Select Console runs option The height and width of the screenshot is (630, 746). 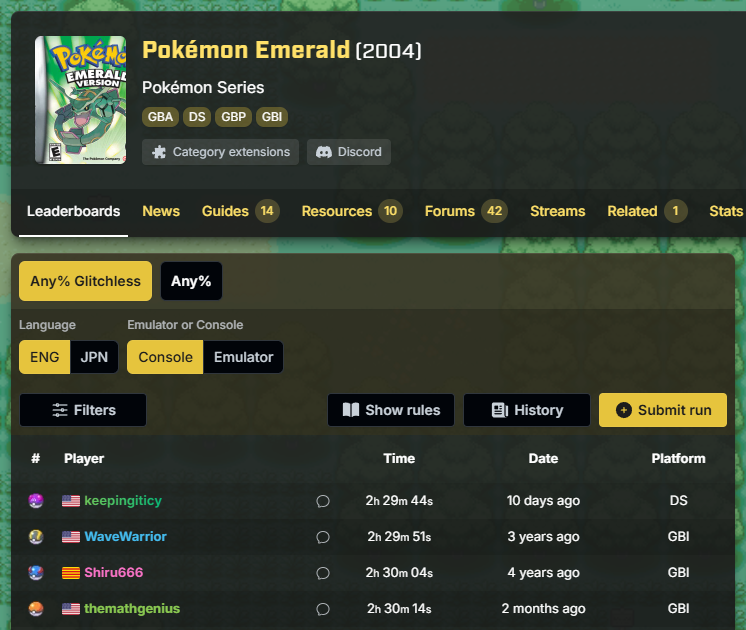coord(165,357)
